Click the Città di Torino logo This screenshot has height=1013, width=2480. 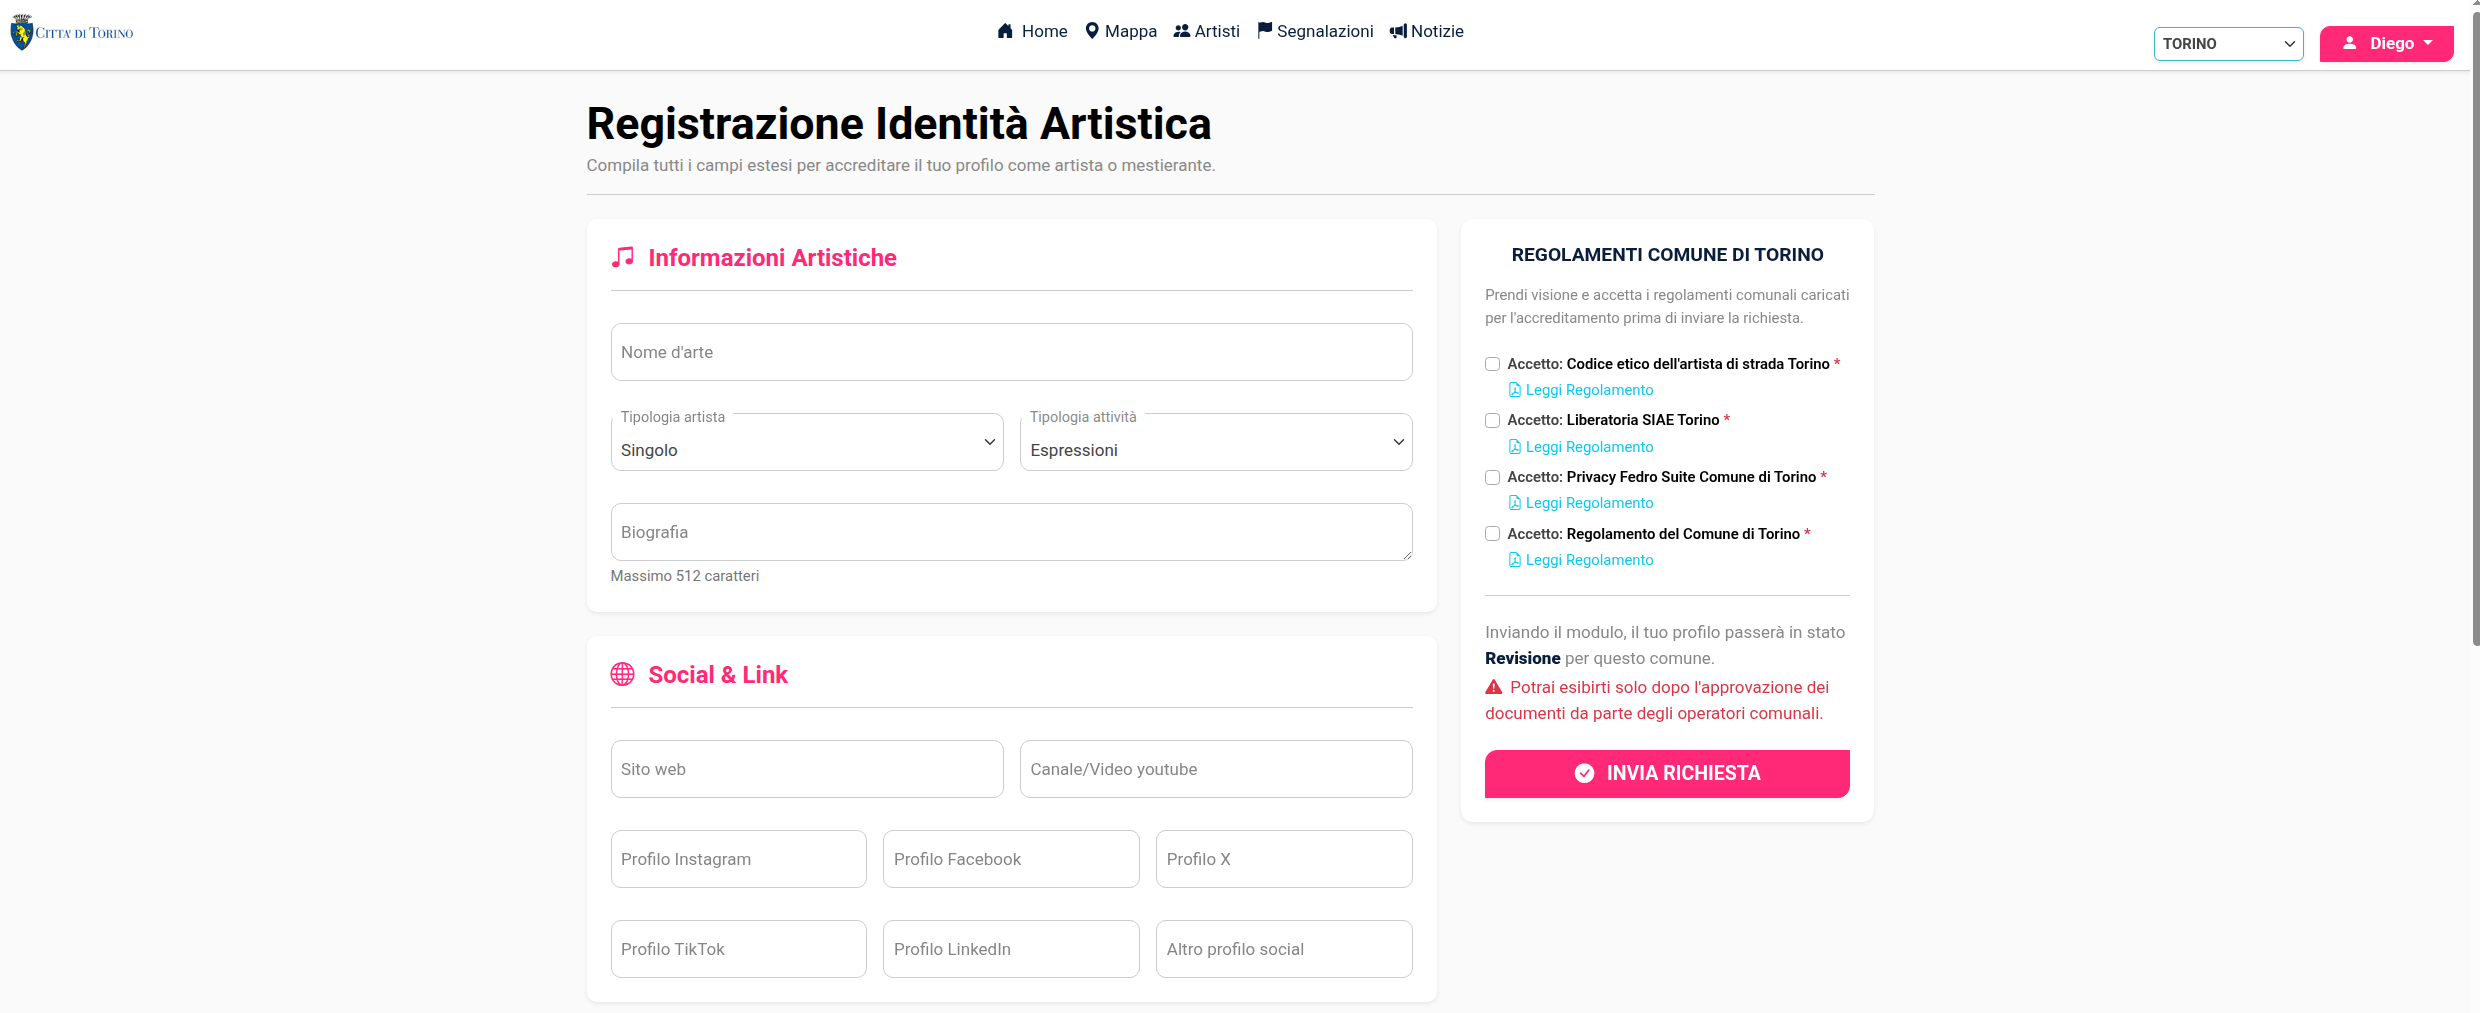click(x=71, y=33)
